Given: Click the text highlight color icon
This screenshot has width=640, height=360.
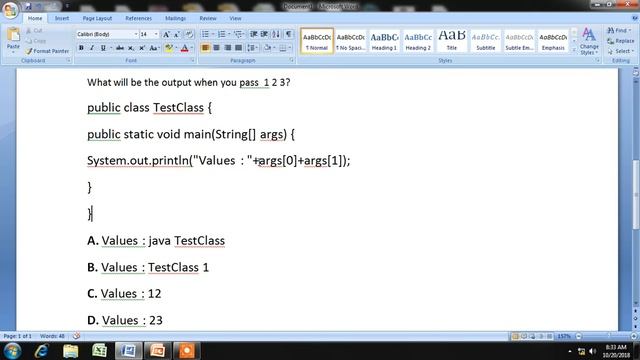Looking at the screenshot, I should tap(168, 48).
